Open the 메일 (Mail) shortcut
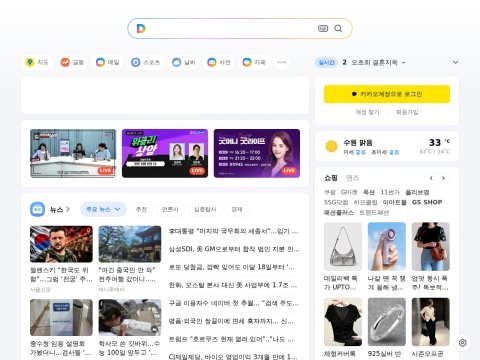The height and width of the screenshot is (360, 480). (107, 62)
